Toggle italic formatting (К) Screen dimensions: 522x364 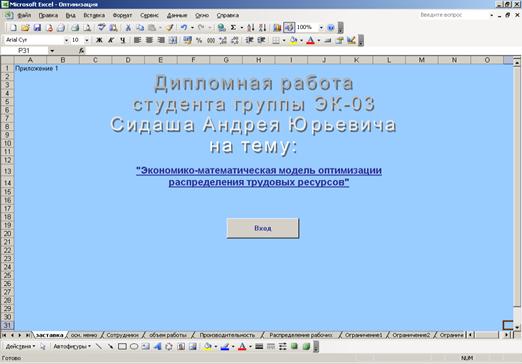(111, 40)
